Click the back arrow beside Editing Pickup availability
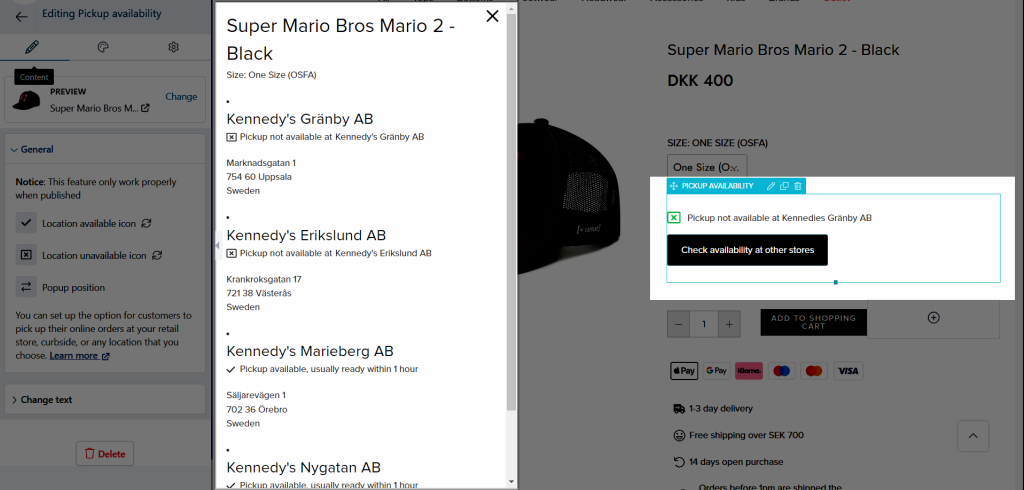 [x=21, y=16]
